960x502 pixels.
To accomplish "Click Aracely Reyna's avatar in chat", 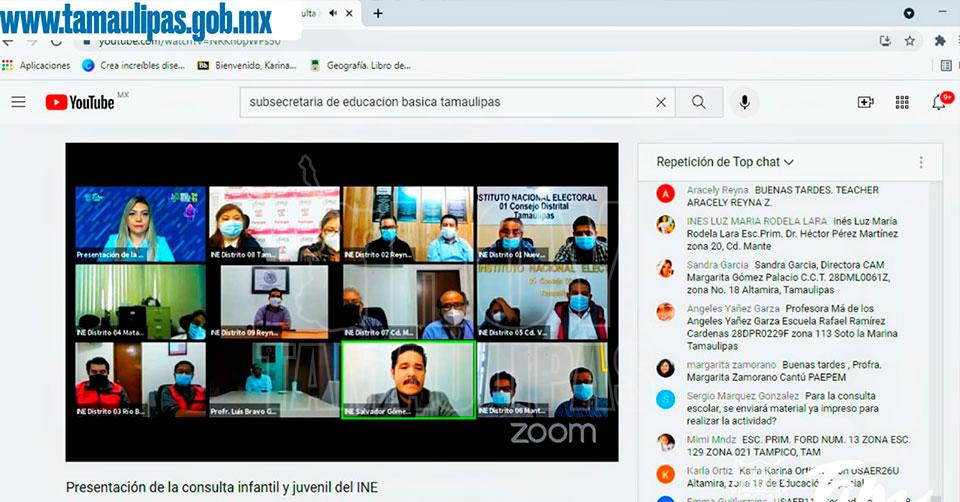I will point(665,194).
